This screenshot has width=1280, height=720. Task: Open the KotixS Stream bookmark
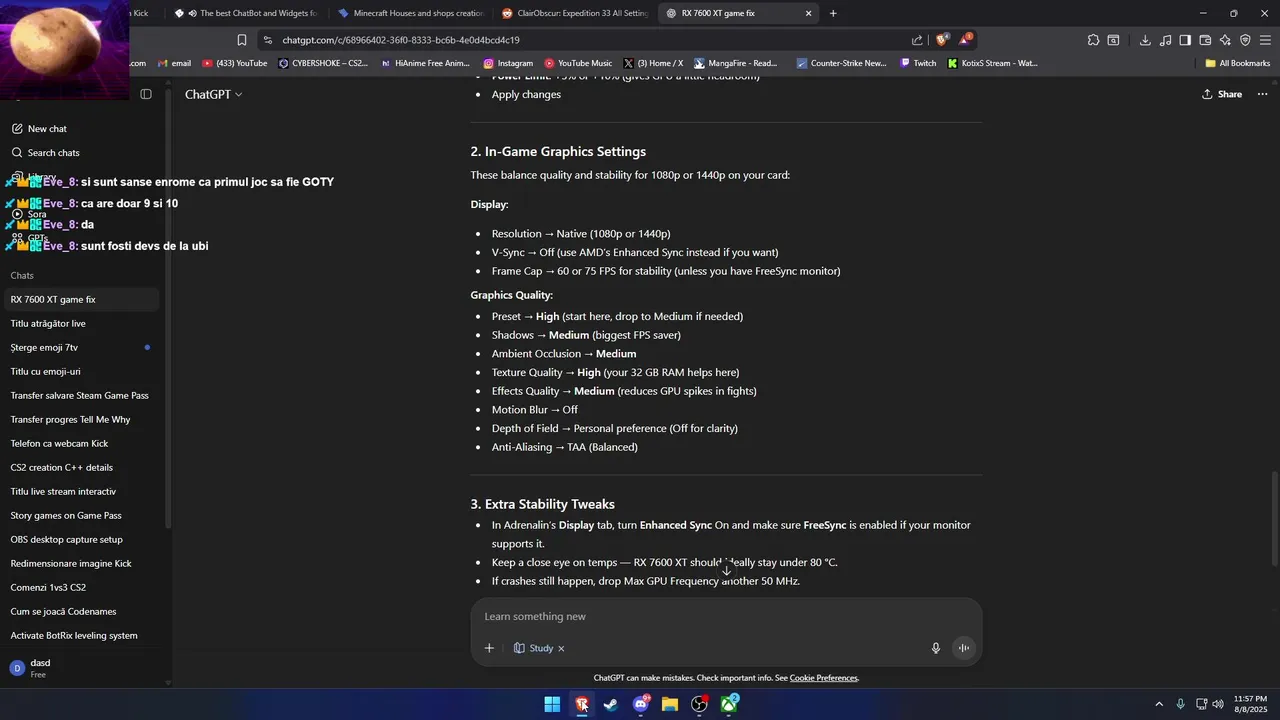(x=993, y=63)
